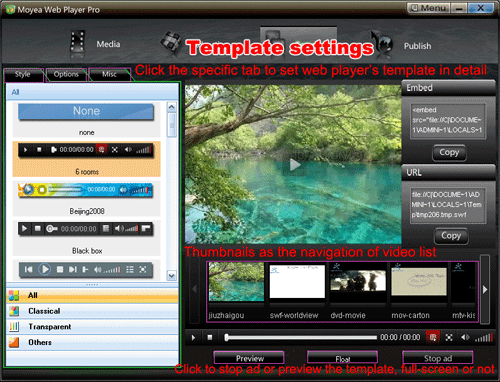This screenshot has width=500, height=382.
Task: Click the style list scroll down arrow
Action: pos(171,276)
